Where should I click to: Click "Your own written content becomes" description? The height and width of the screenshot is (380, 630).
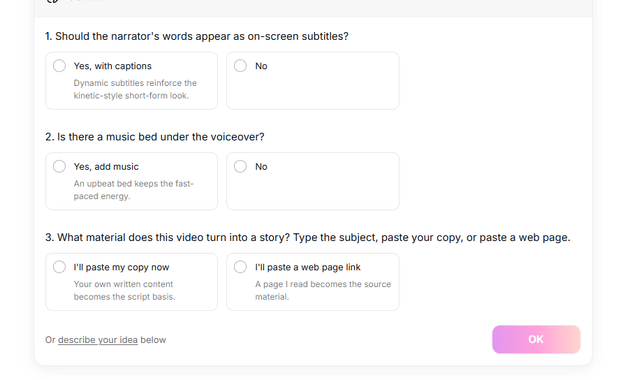coord(124,290)
